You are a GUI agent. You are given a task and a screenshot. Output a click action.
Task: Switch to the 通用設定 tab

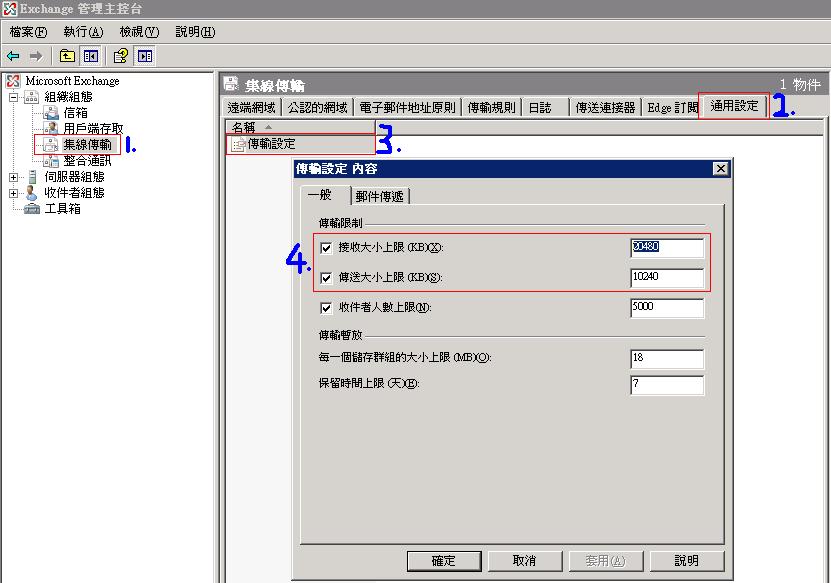(734, 106)
